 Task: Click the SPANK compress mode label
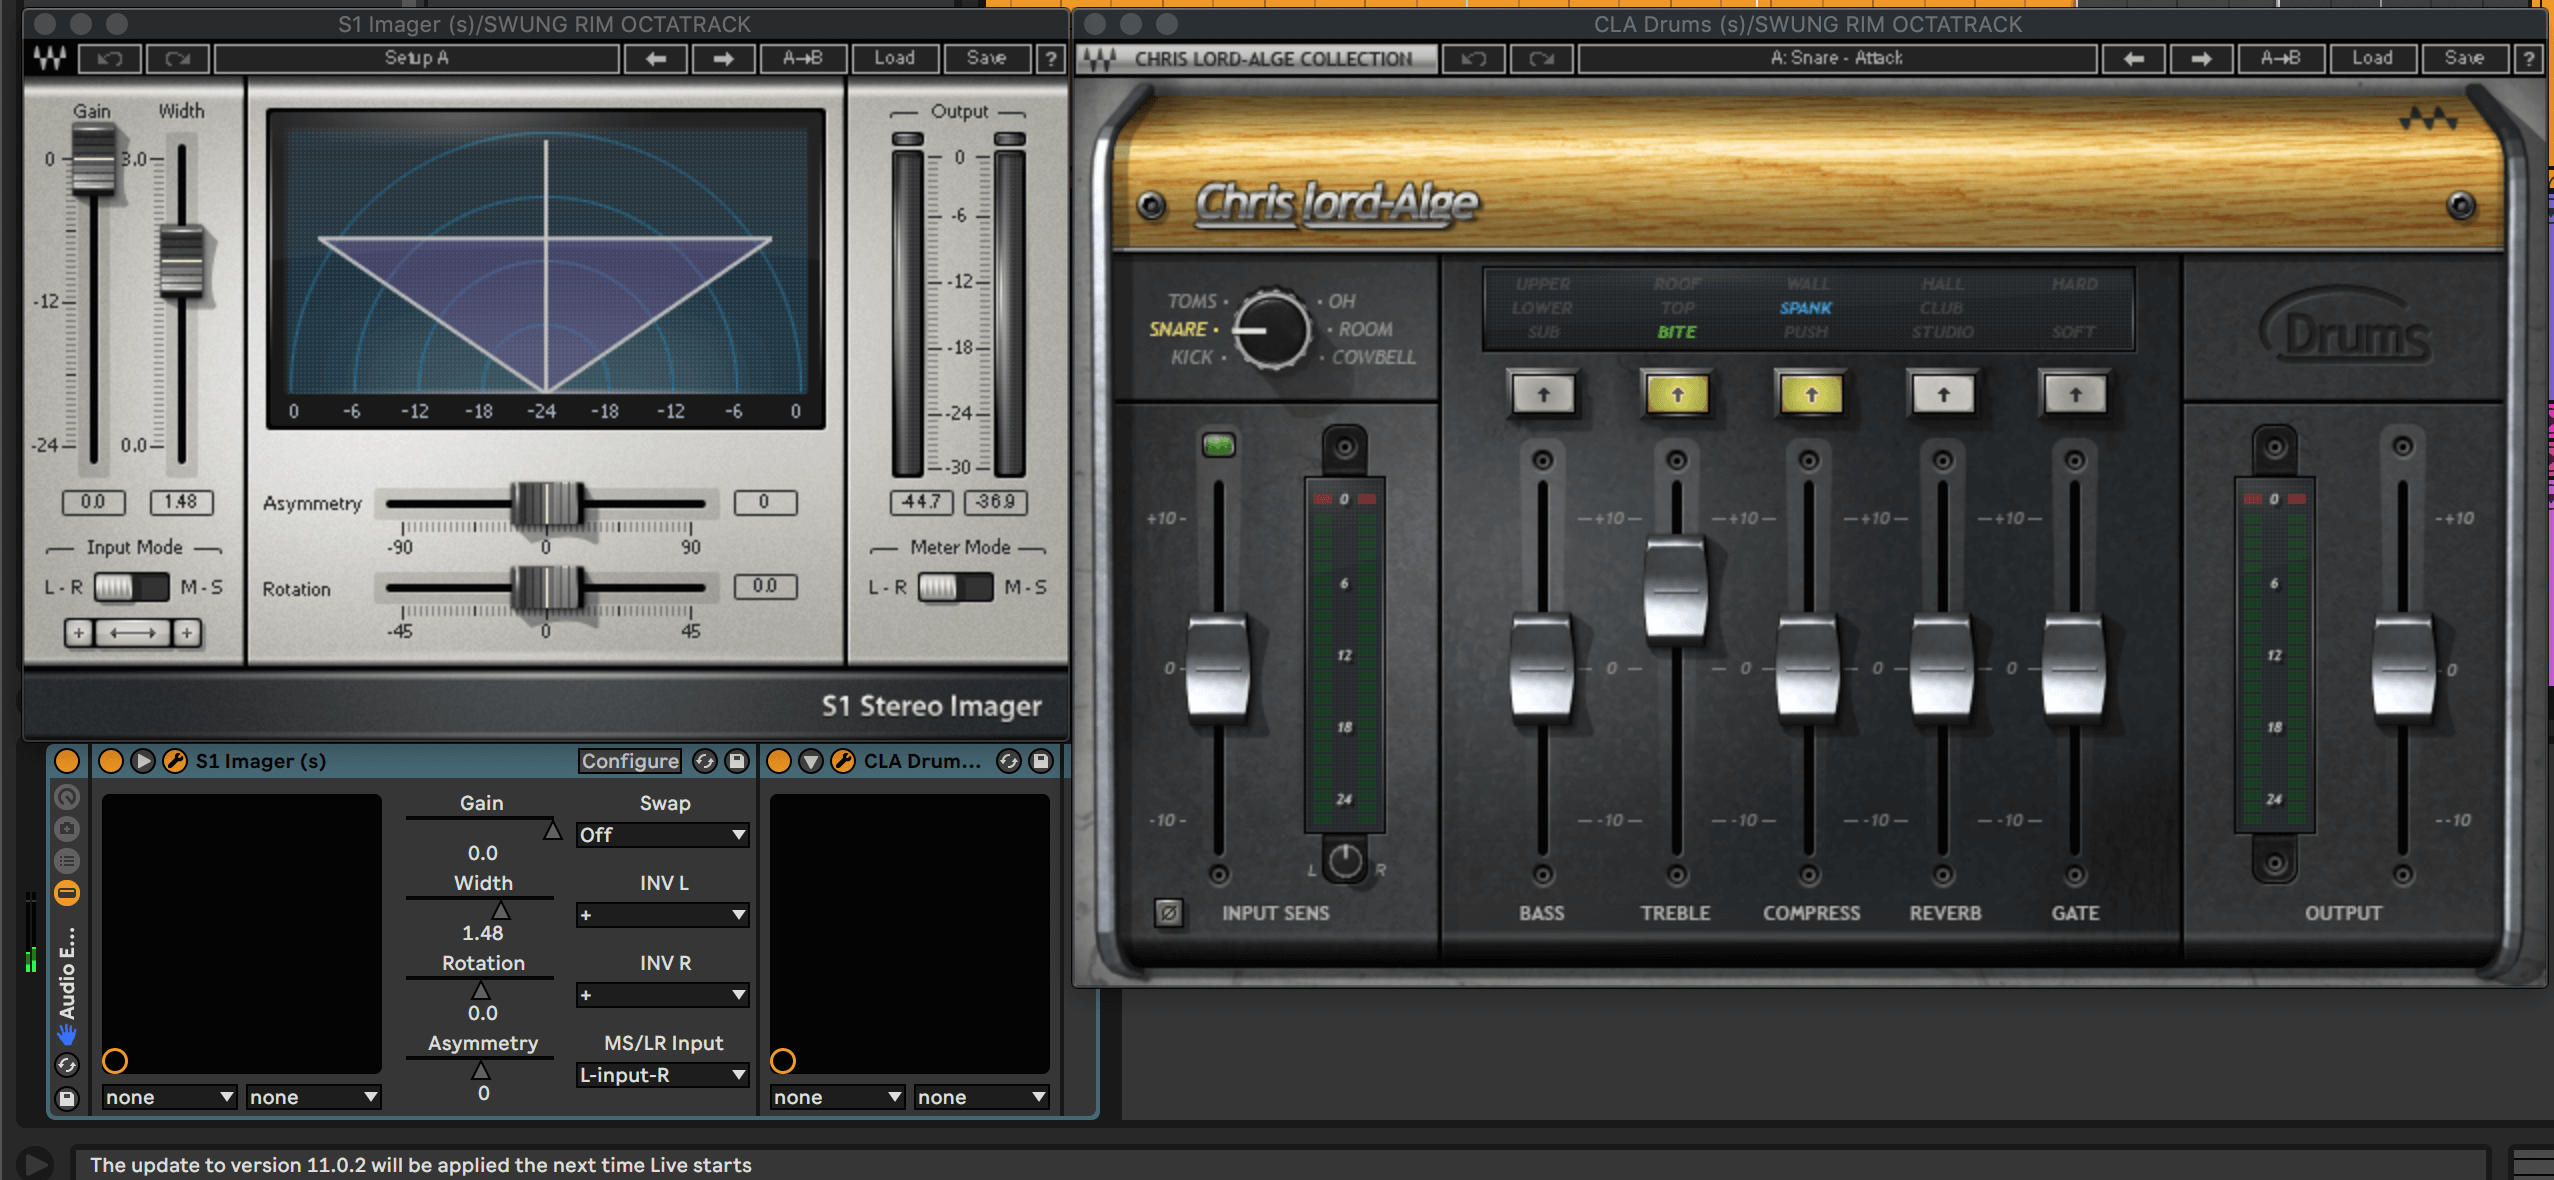tap(1806, 308)
